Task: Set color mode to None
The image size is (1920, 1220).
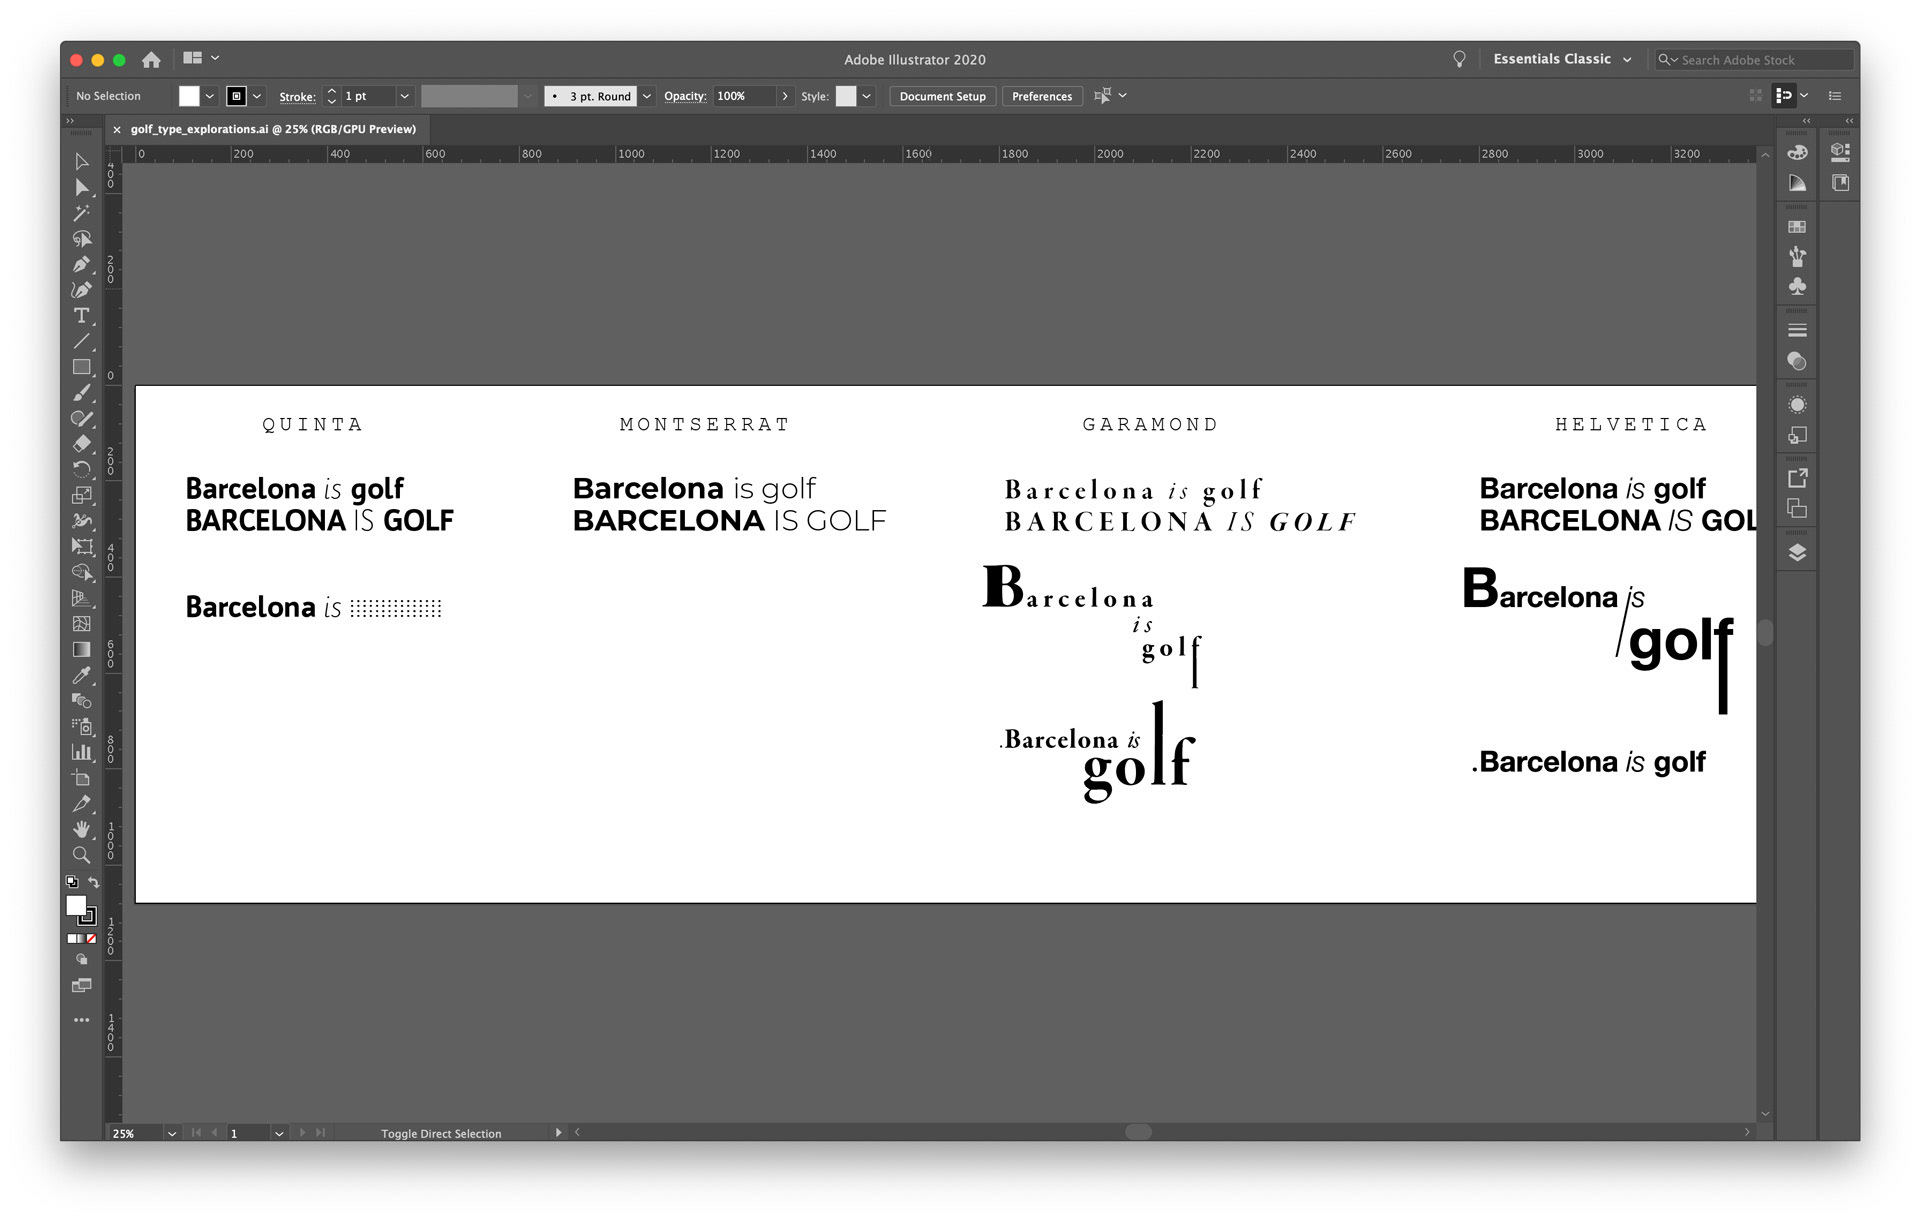Action: pyautogui.click(x=92, y=939)
